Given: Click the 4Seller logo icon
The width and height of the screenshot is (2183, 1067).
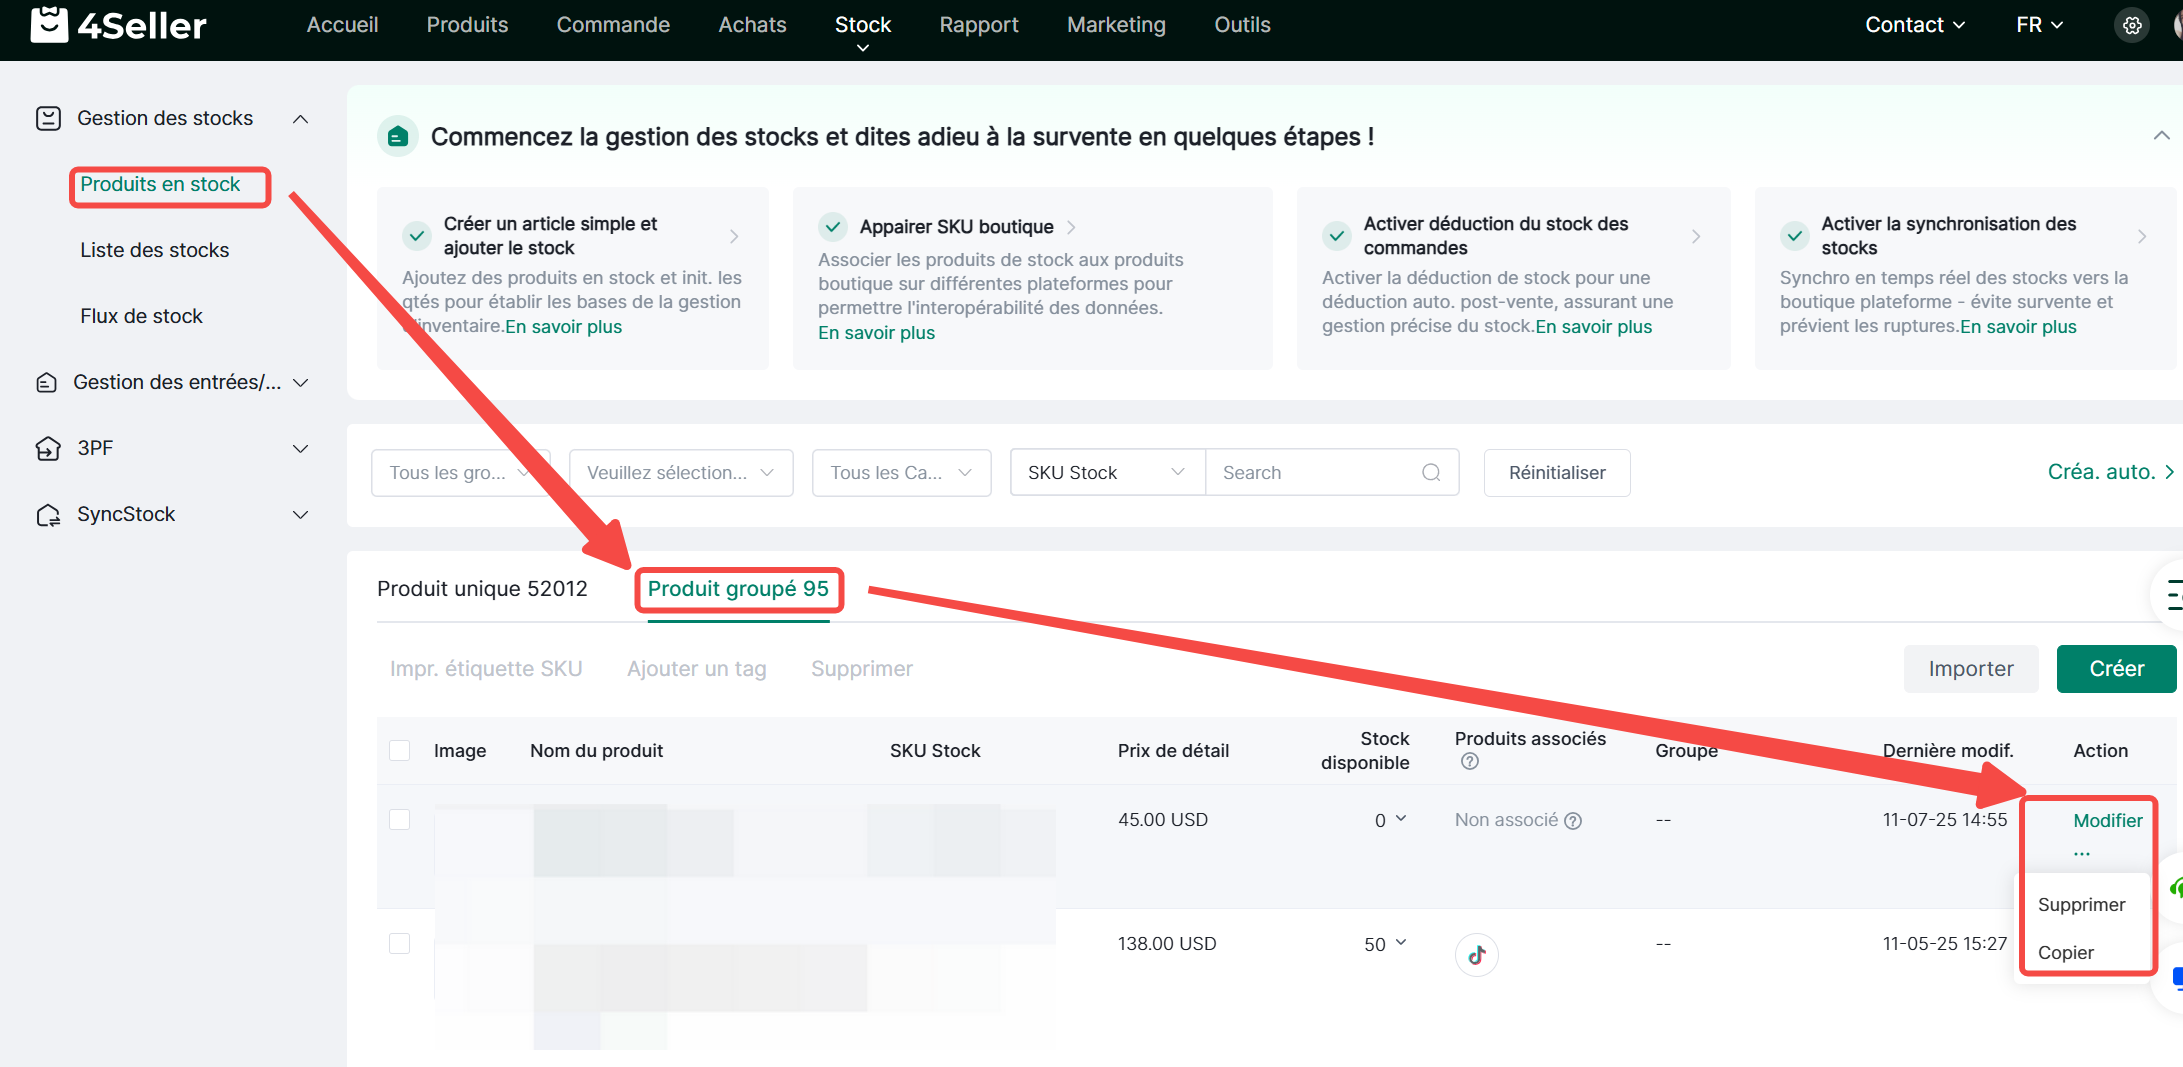Looking at the screenshot, I should click(49, 25).
